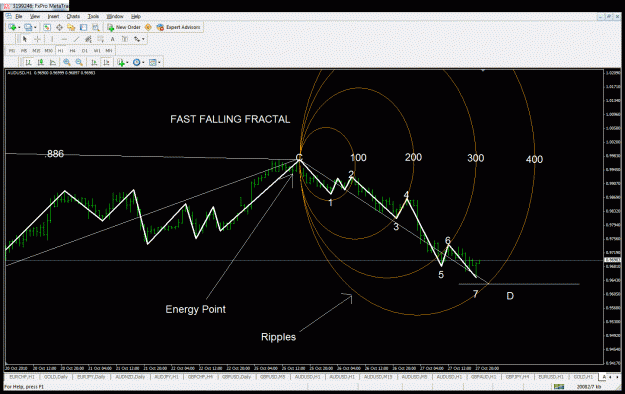This screenshot has width=625, height=394.
Task: Open the Help menu
Action: 136,16
